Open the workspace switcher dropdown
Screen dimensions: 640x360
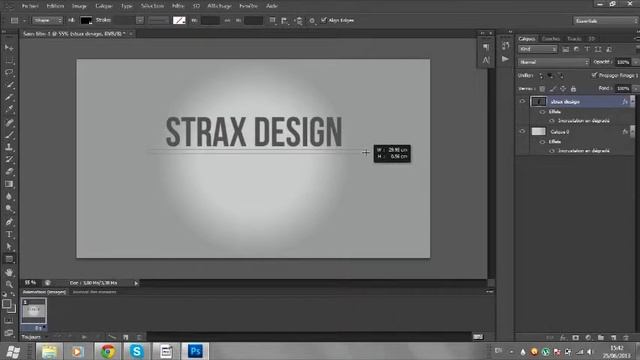click(605, 20)
